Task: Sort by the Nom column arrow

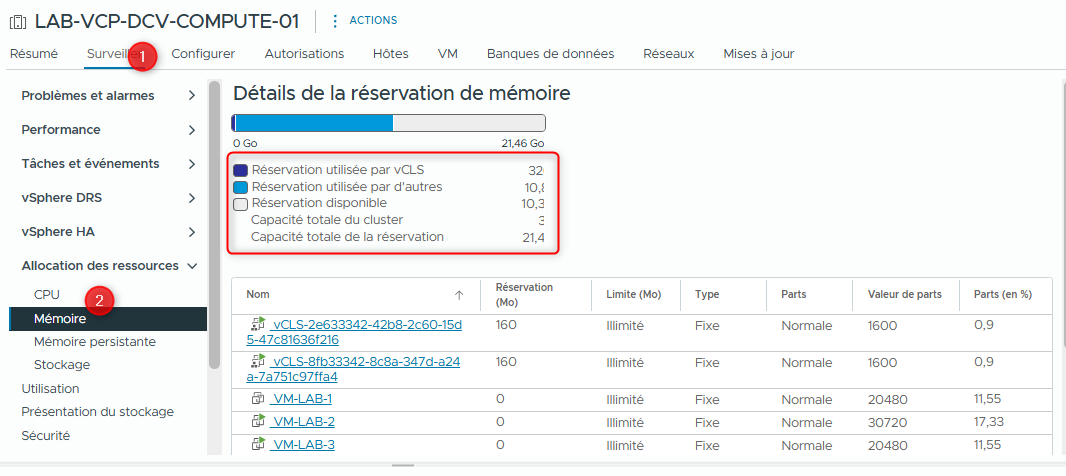Action: pos(459,295)
